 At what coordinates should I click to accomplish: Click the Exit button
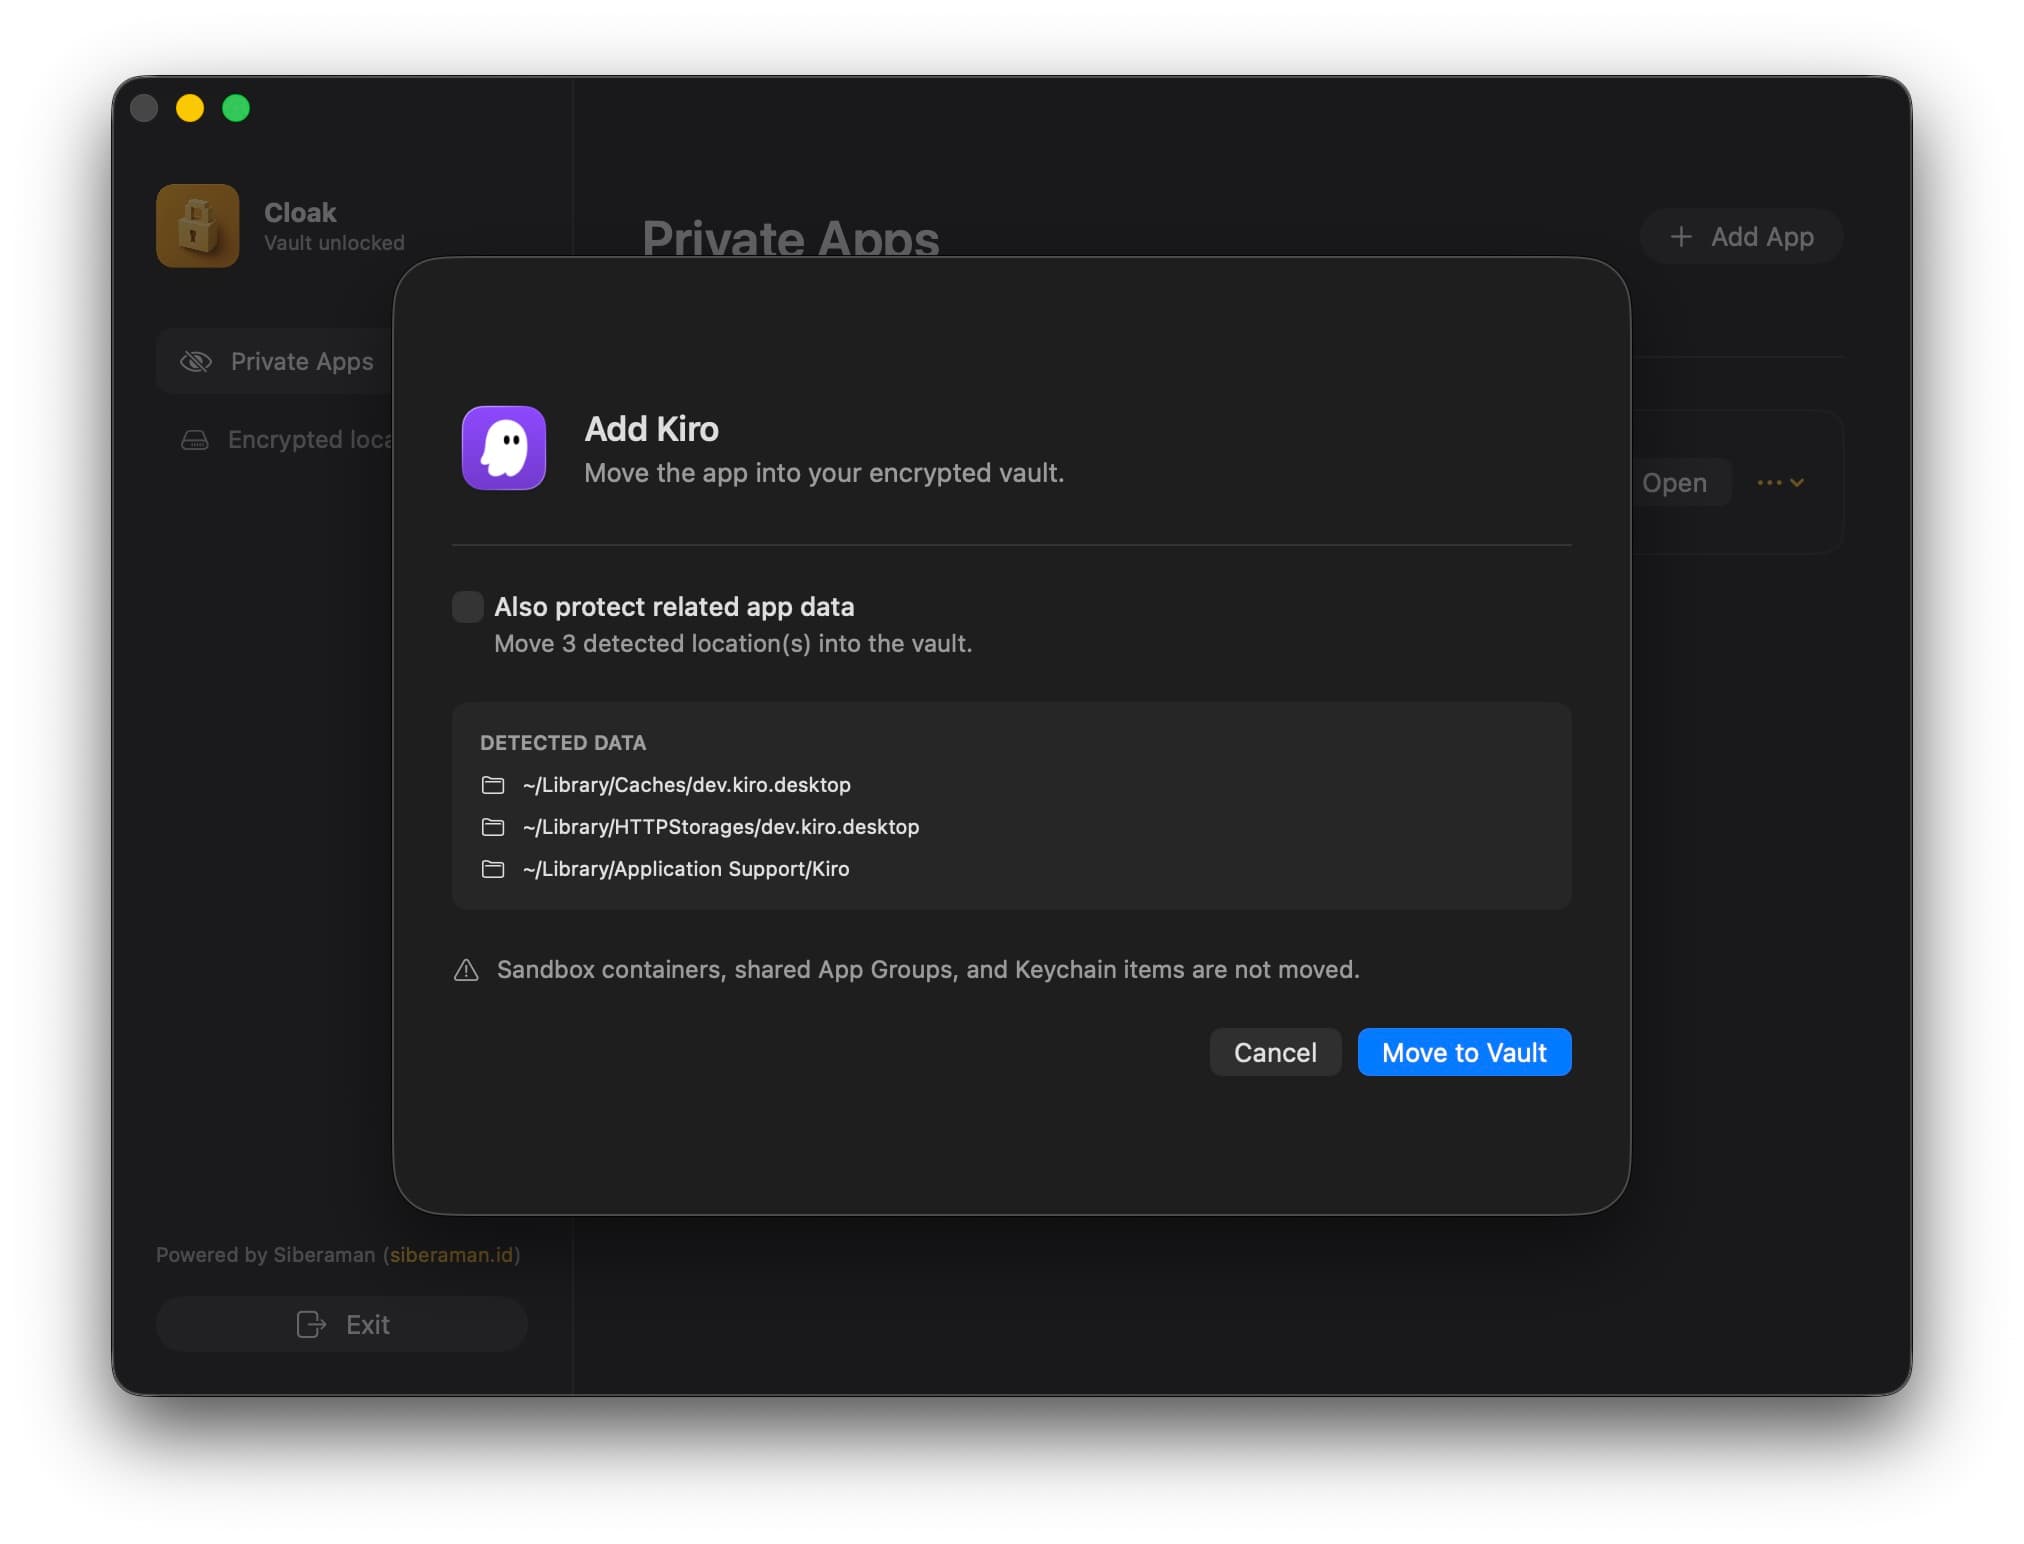[342, 1324]
